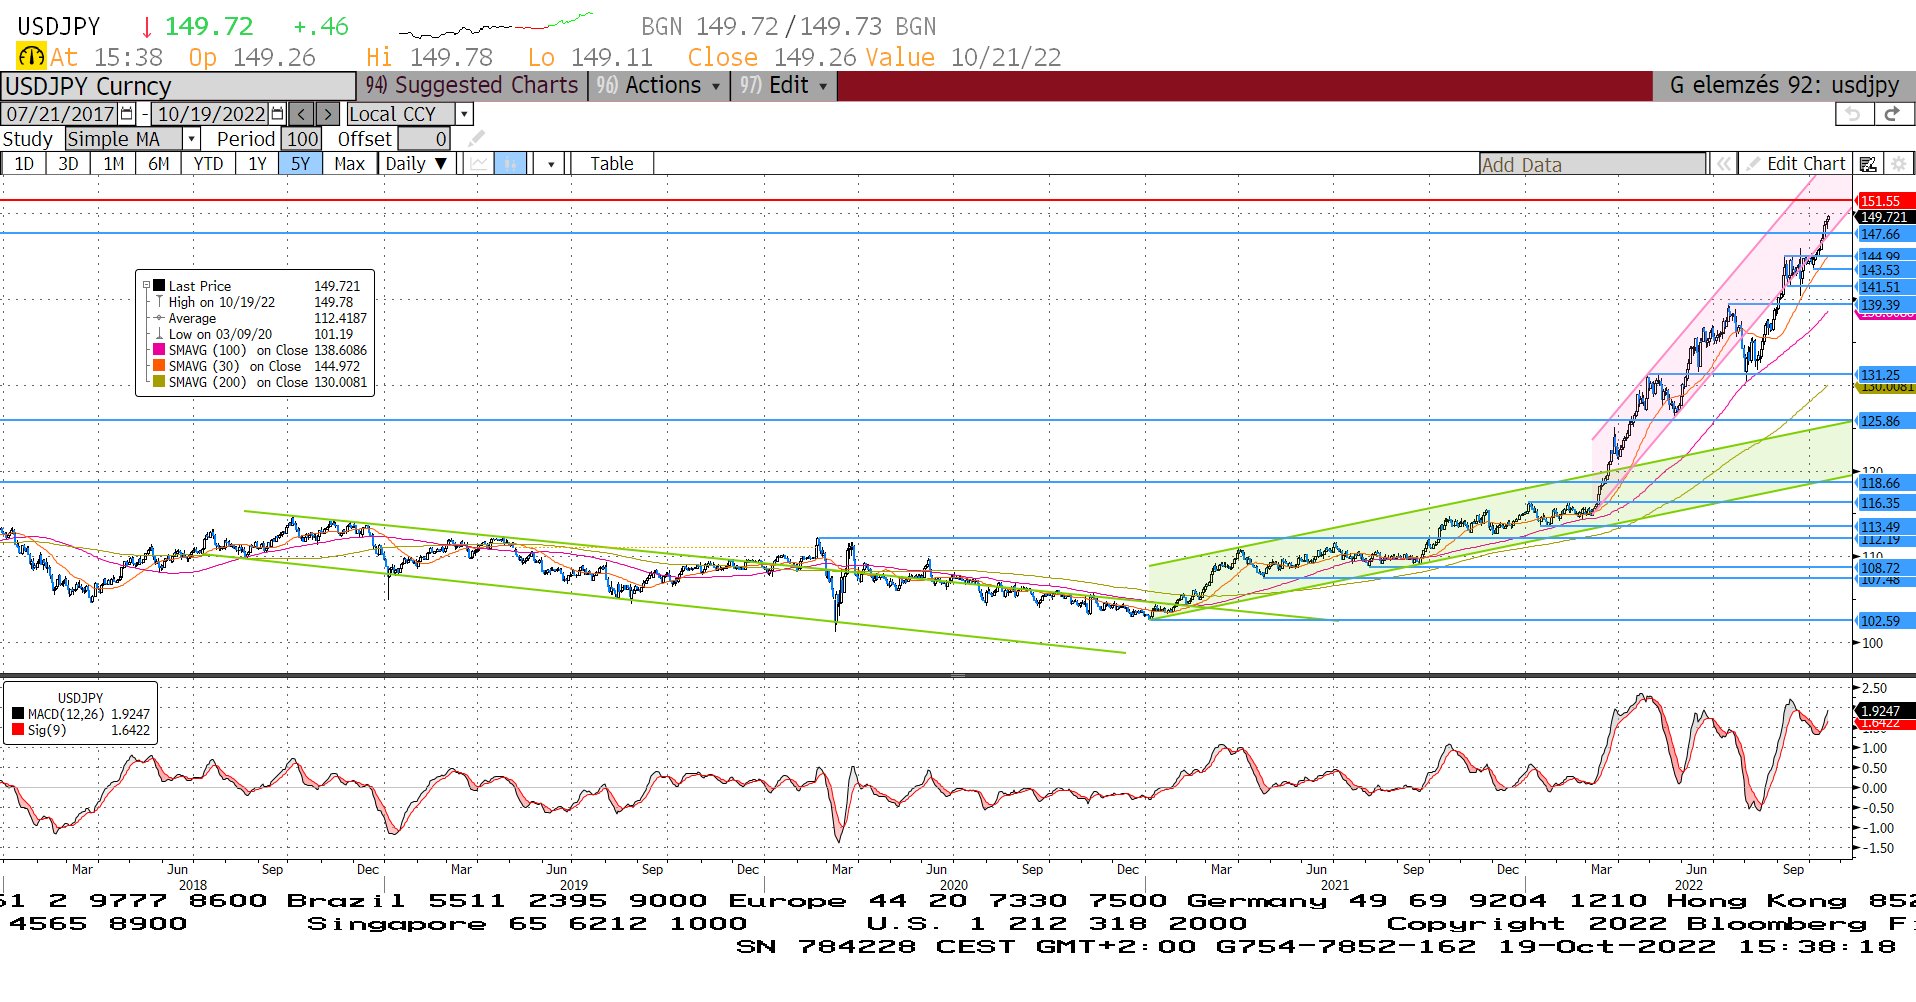This screenshot has height=1002, width=1916.
Task: Collapse the price legend tree toggle
Action: coord(147,286)
